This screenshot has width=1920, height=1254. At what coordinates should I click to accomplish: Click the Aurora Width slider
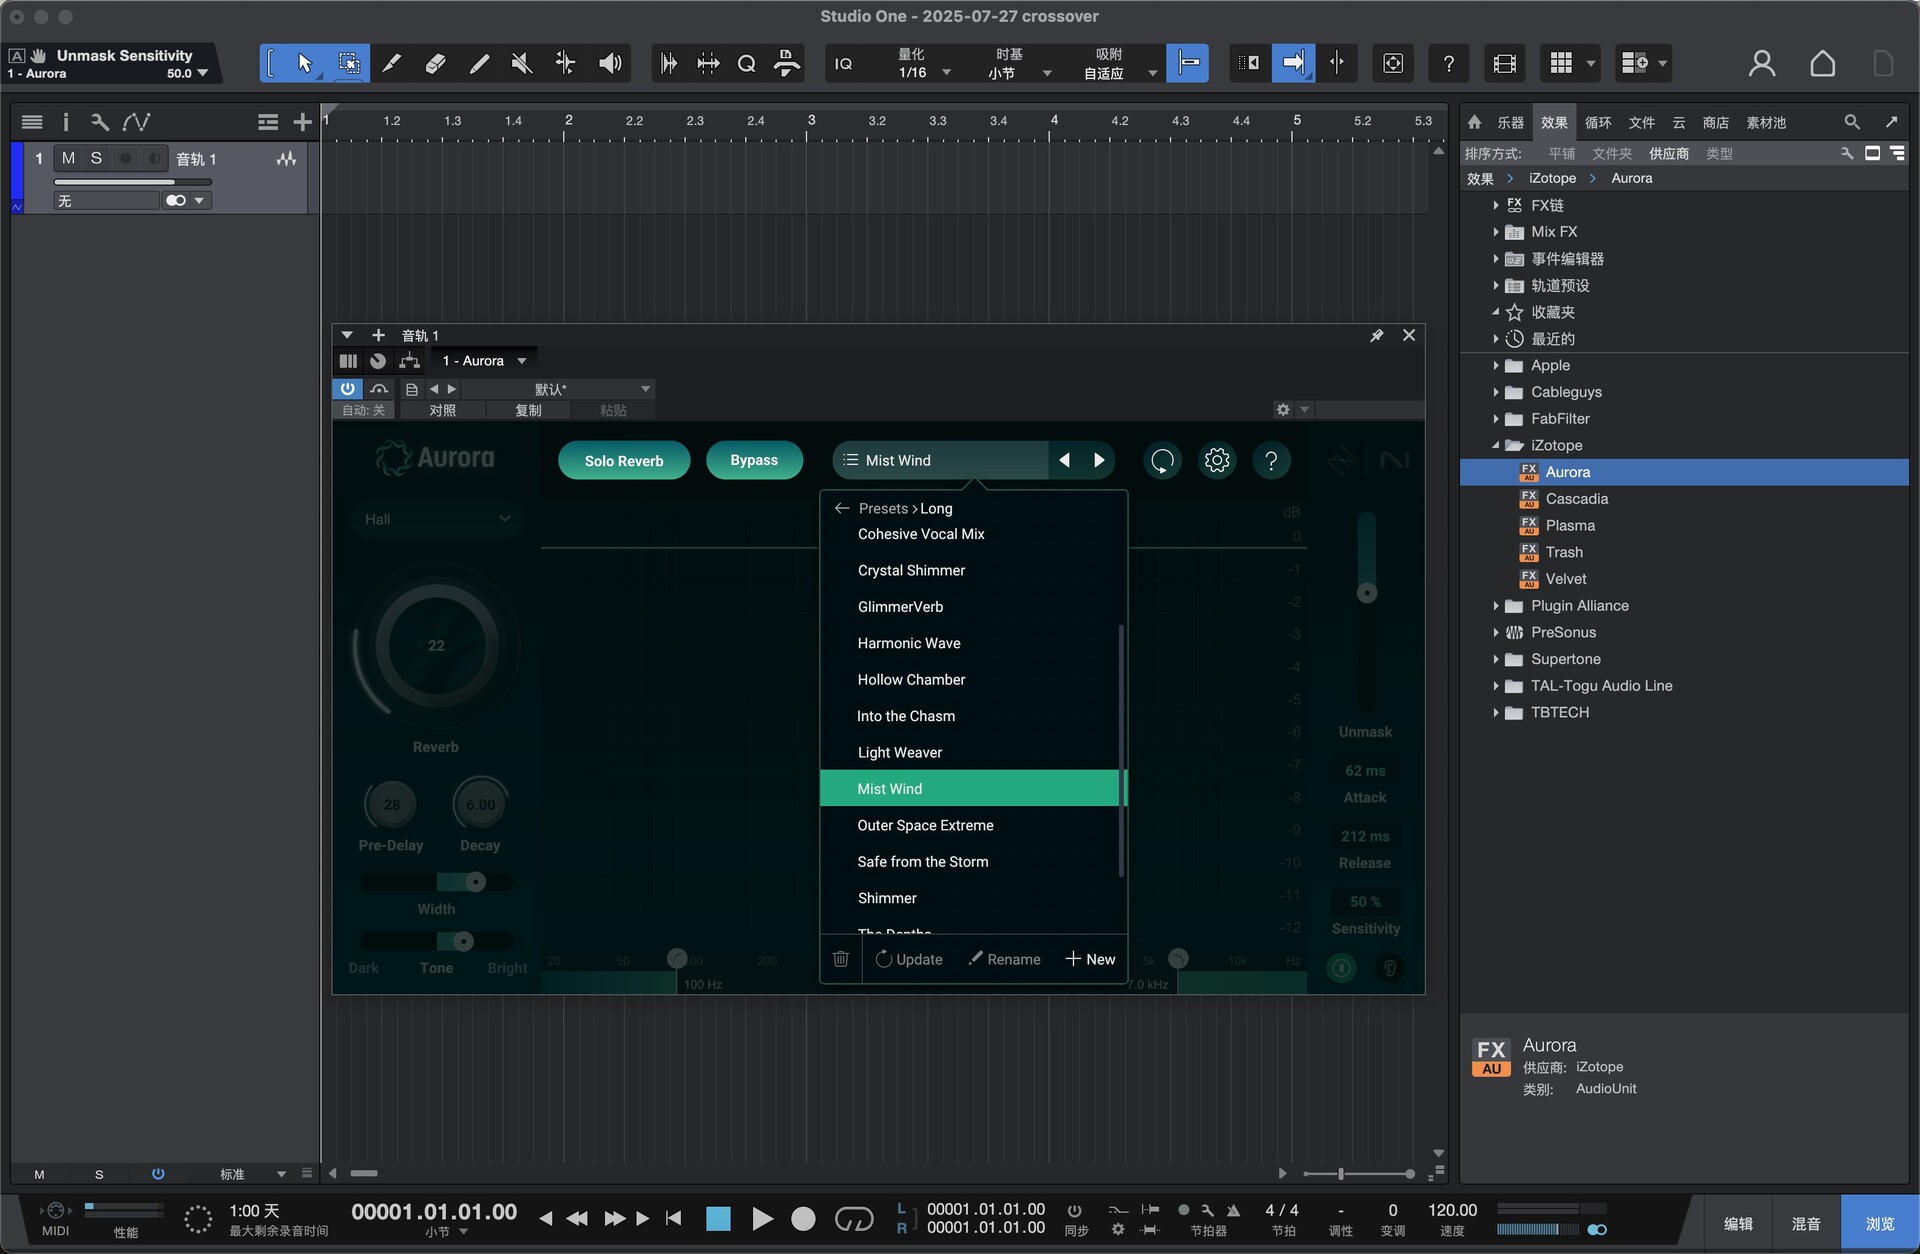coord(436,882)
